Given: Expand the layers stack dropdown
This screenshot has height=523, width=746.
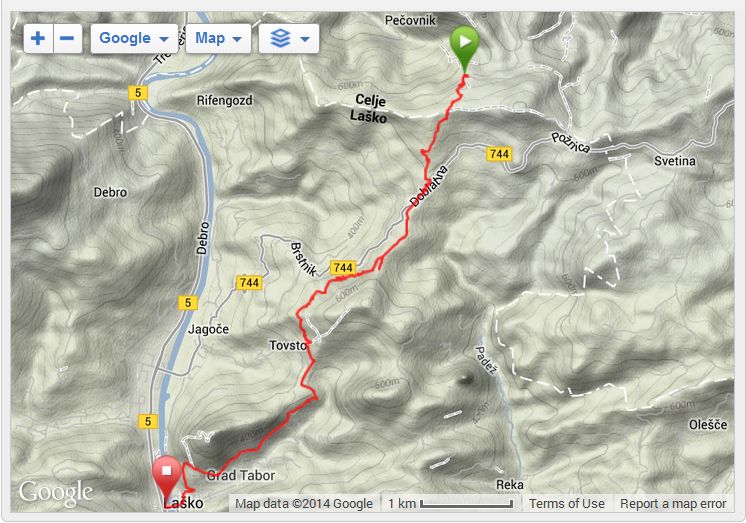Looking at the screenshot, I should coord(289,38).
